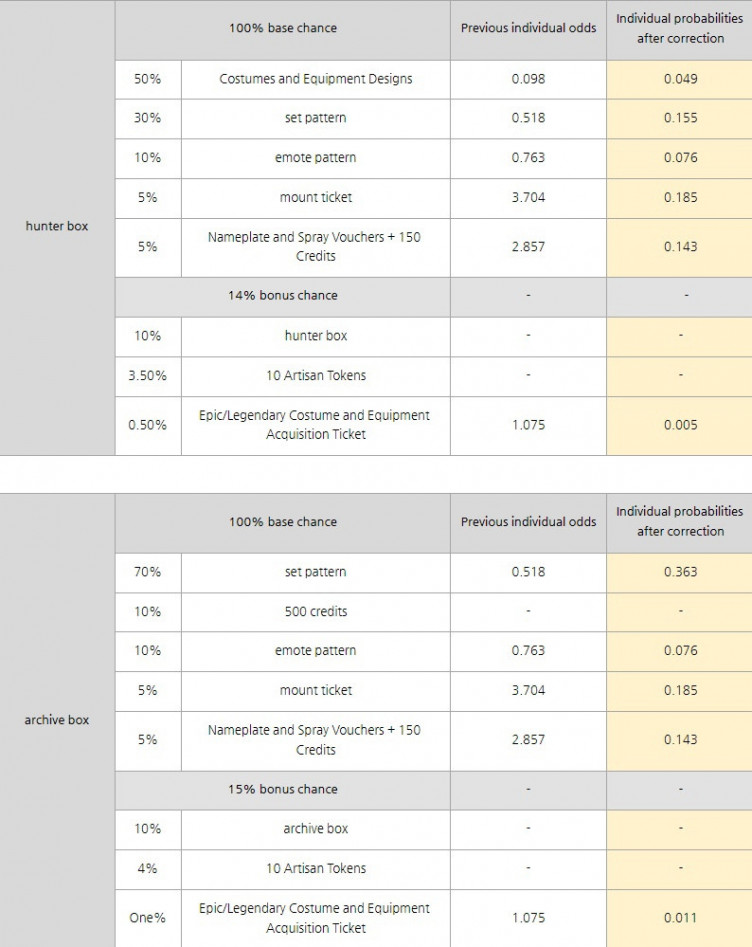752x947 pixels.
Task: Click the archive box row label
Action: pyautogui.click(x=57, y=720)
